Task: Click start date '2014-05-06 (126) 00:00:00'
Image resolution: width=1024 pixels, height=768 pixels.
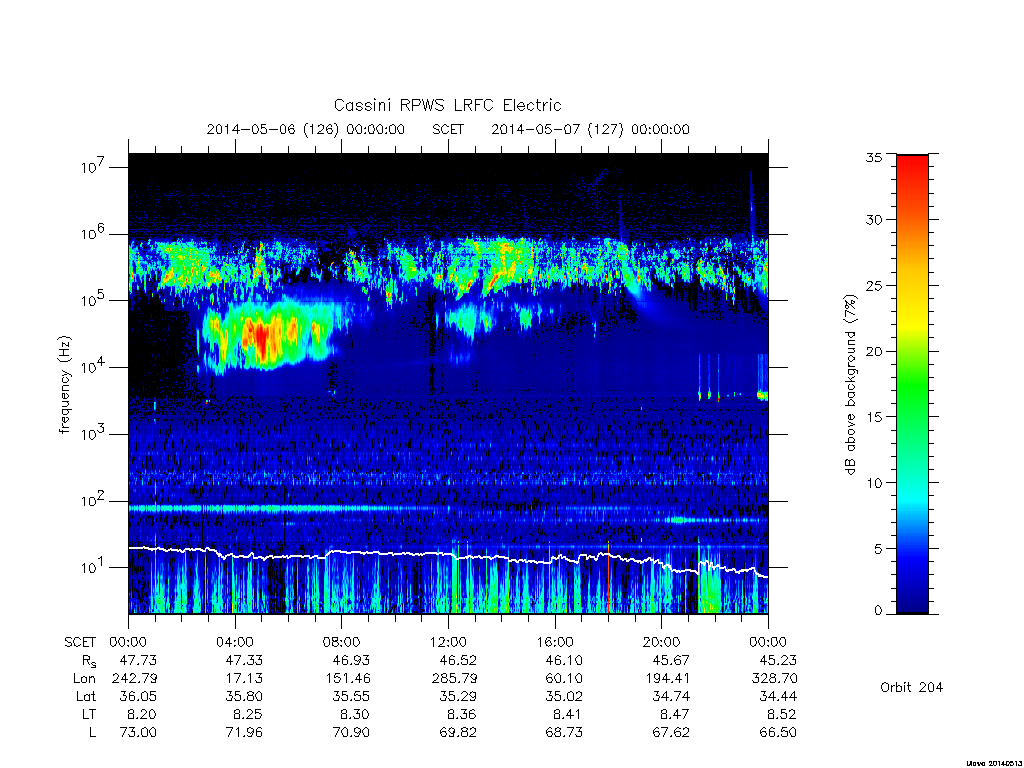Action: coord(306,129)
